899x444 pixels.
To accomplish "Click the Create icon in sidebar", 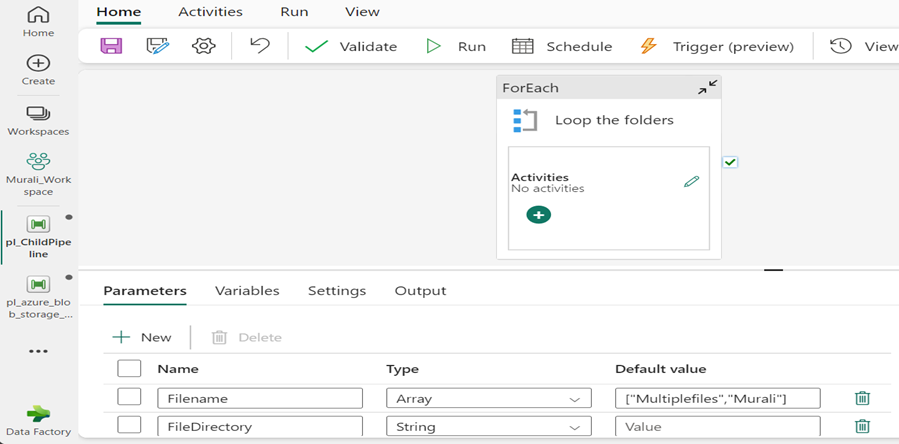I will 38,69.
